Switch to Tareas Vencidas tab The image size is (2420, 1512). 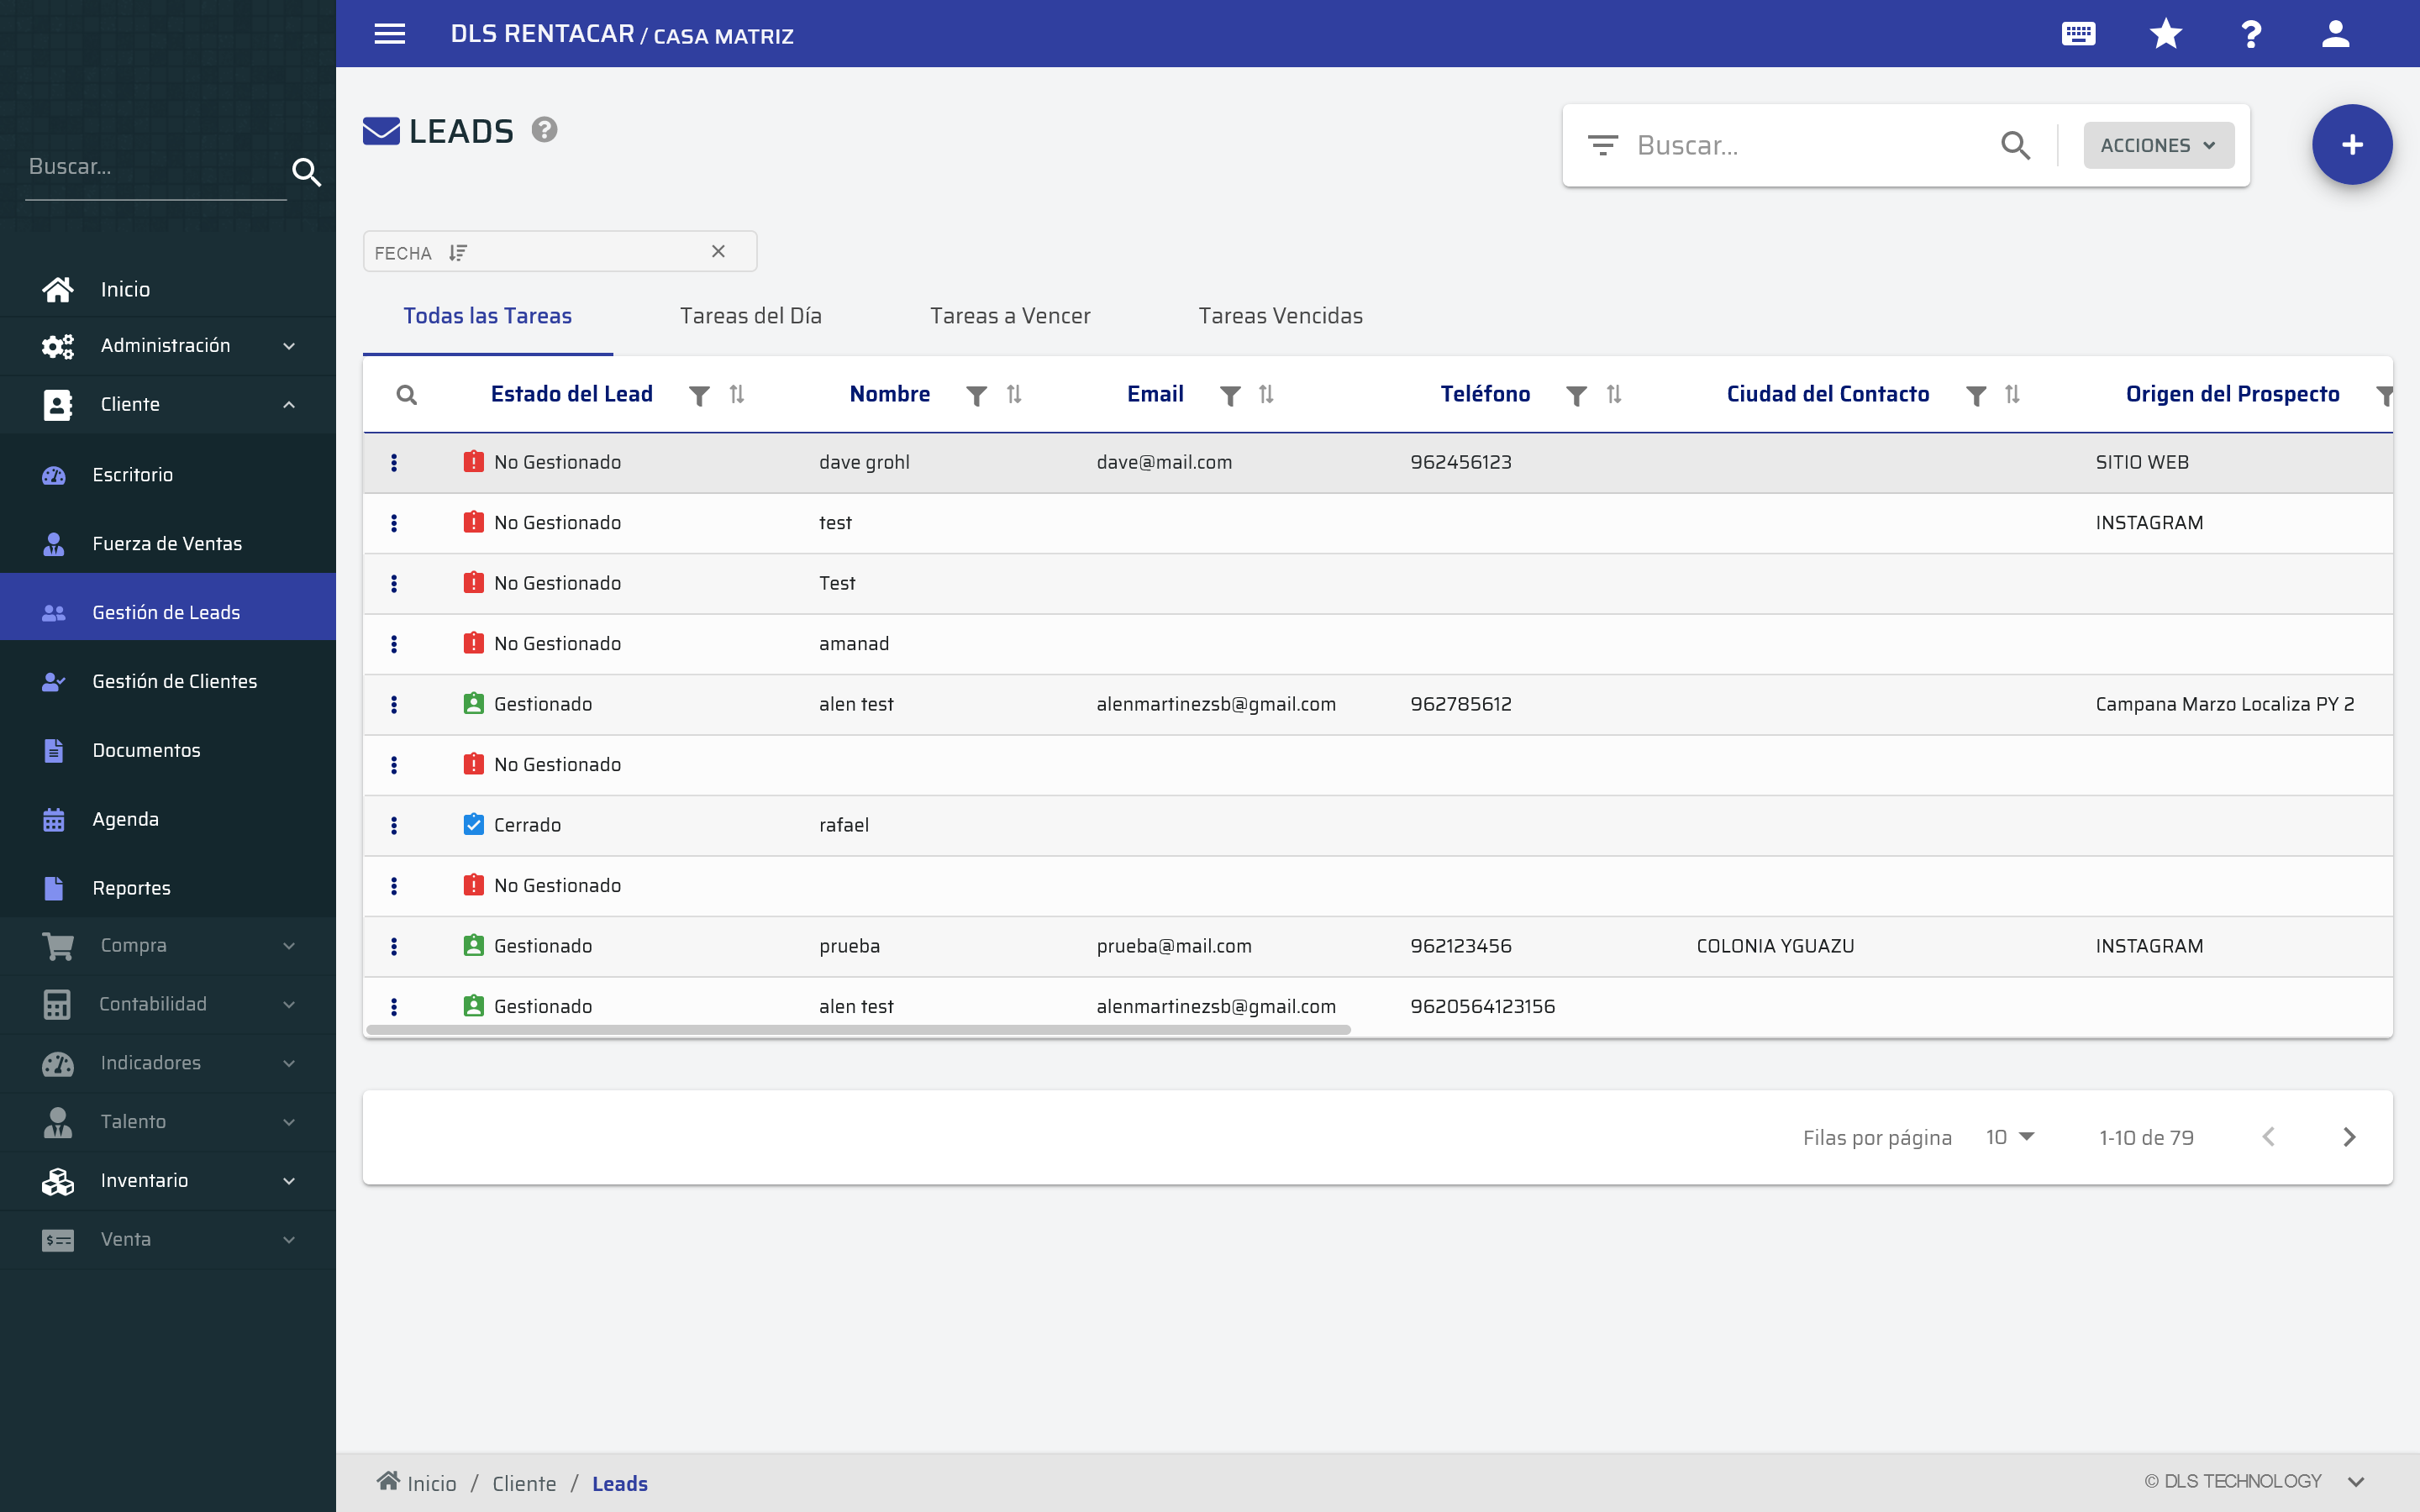(x=1280, y=316)
